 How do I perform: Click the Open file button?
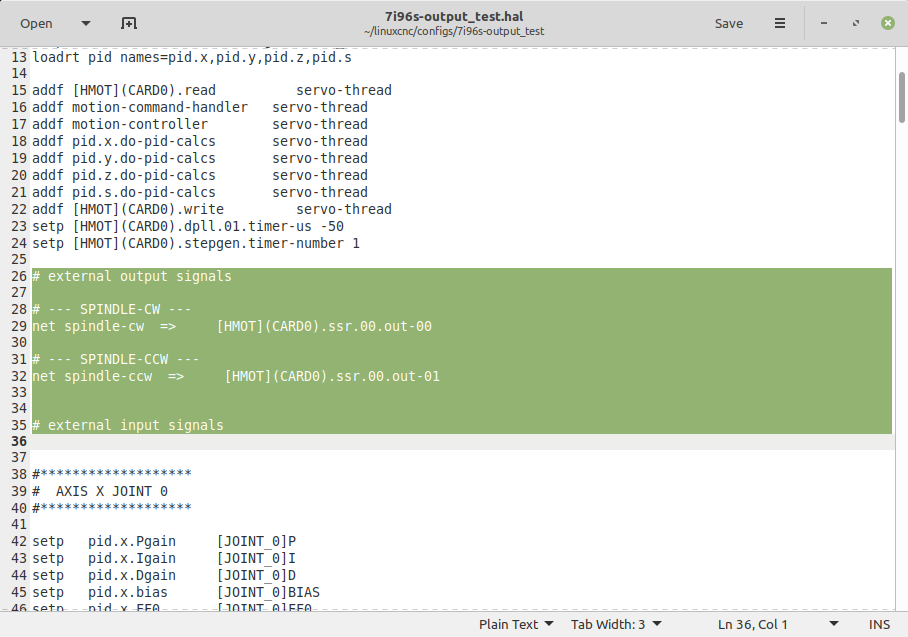coord(37,23)
